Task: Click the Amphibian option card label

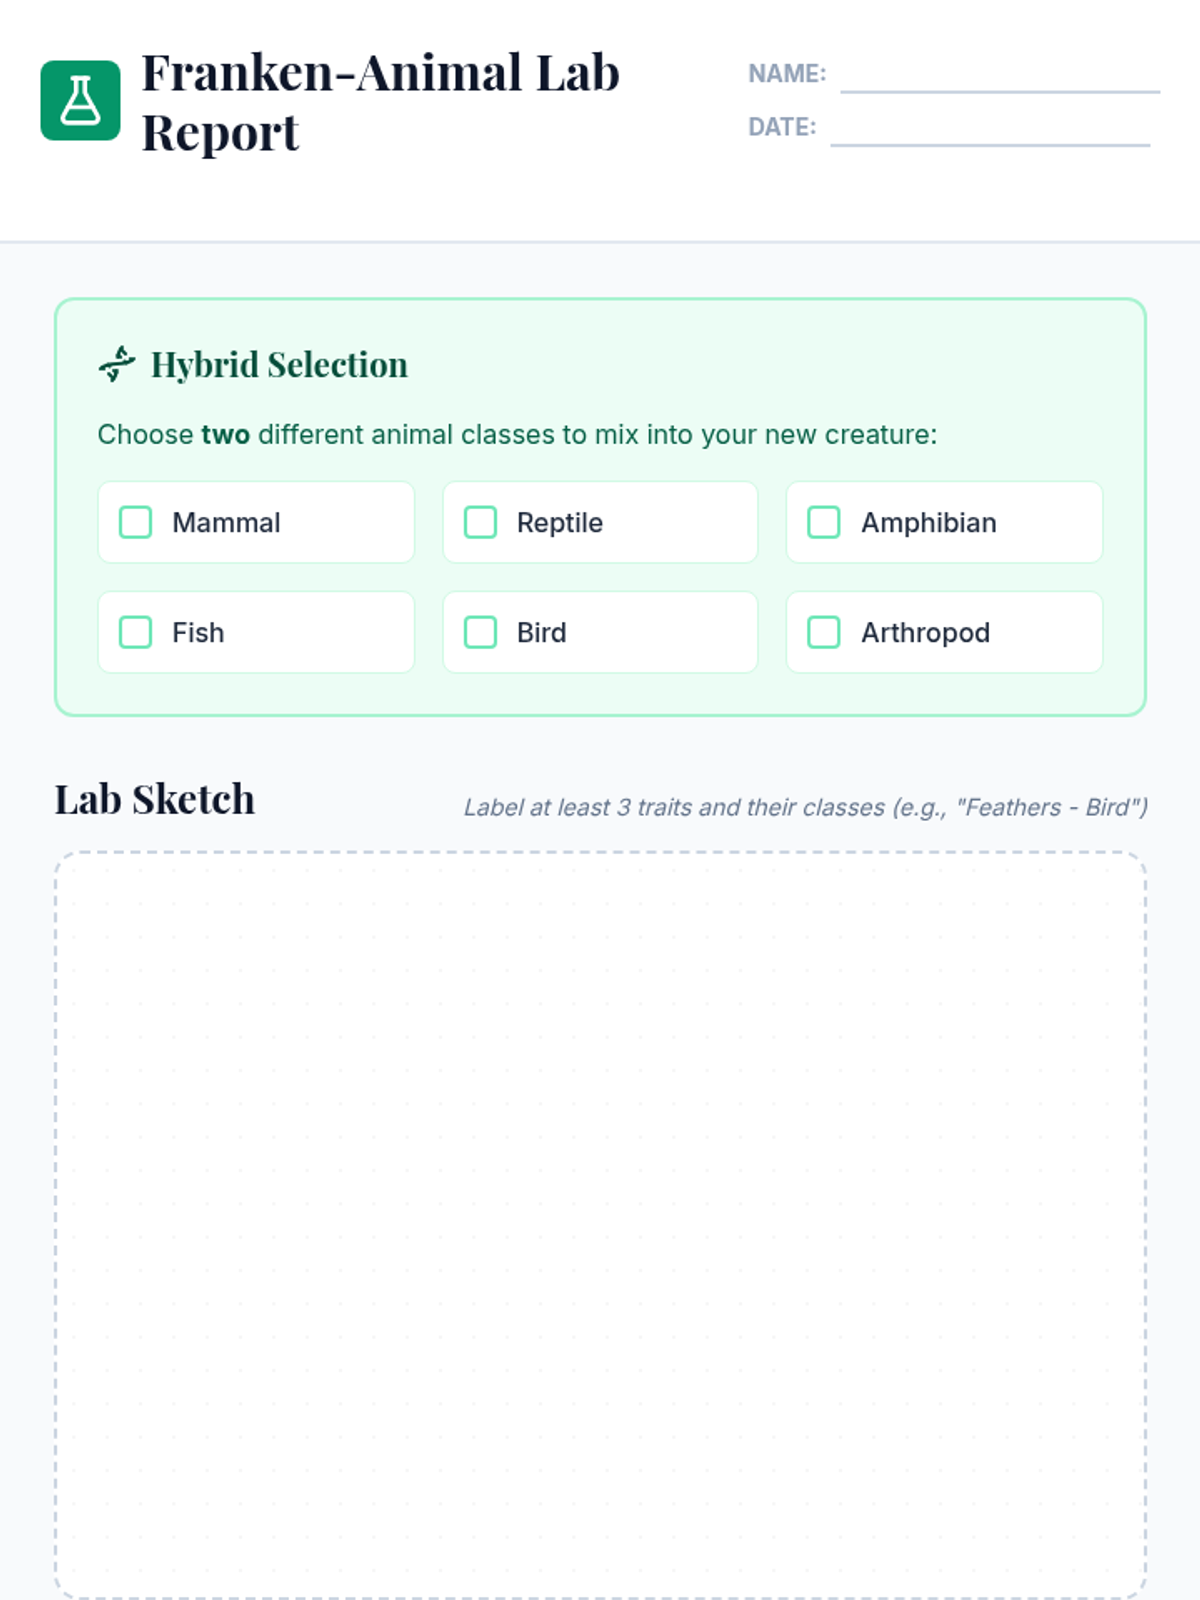Action: (929, 522)
